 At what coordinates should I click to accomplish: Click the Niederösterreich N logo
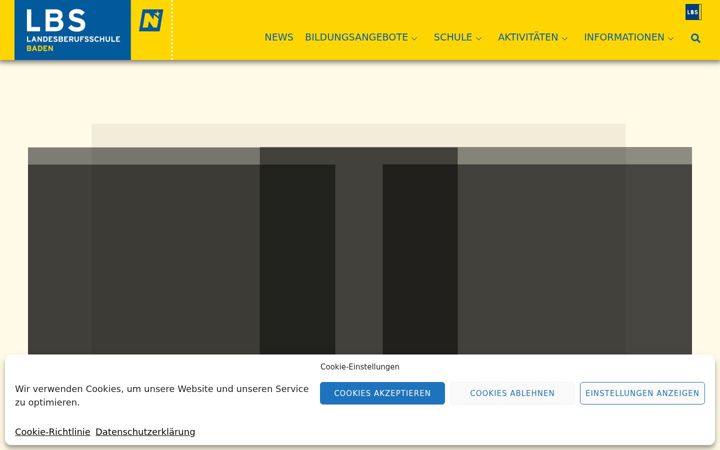(x=151, y=21)
